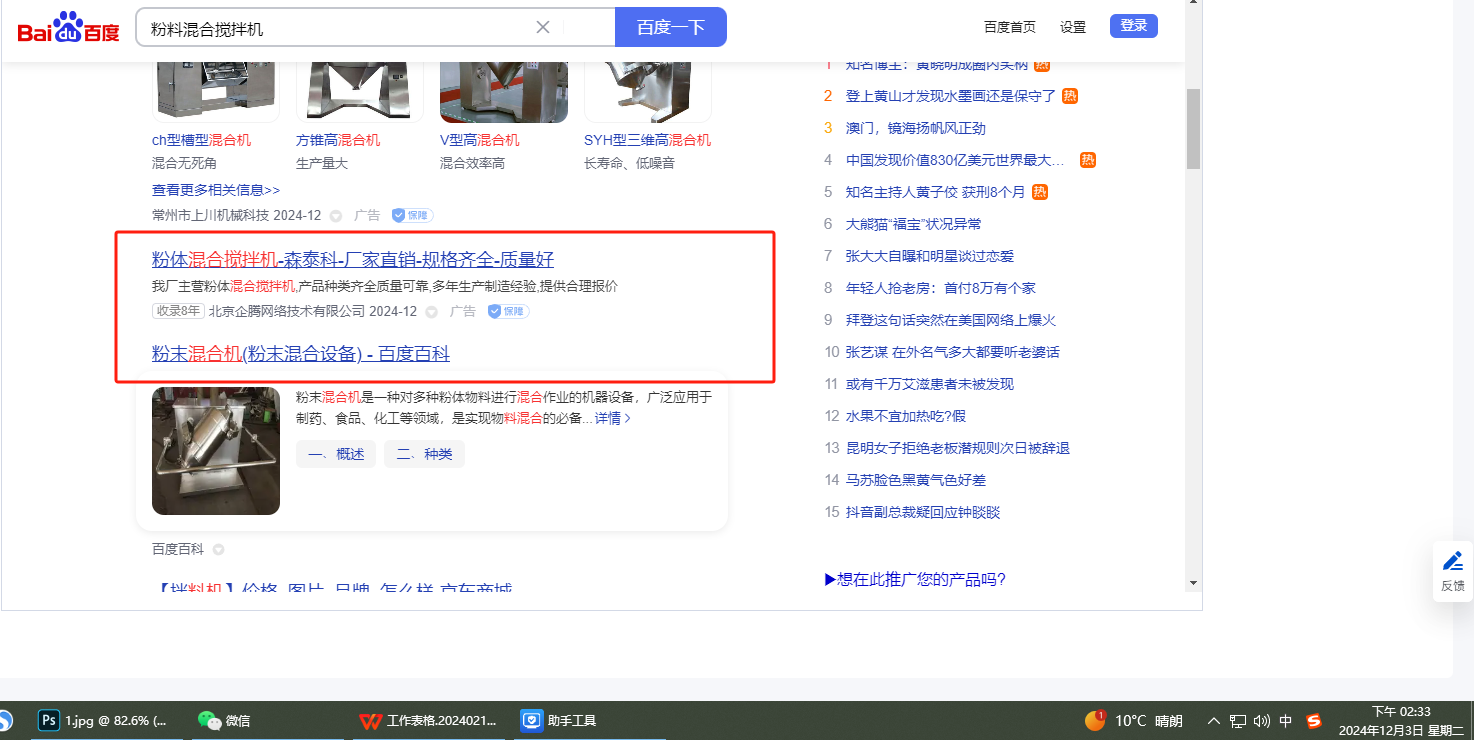Open hot topic 年轻人抢老房：首付8万有个家
The width and height of the screenshot is (1474, 740).
(x=941, y=288)
